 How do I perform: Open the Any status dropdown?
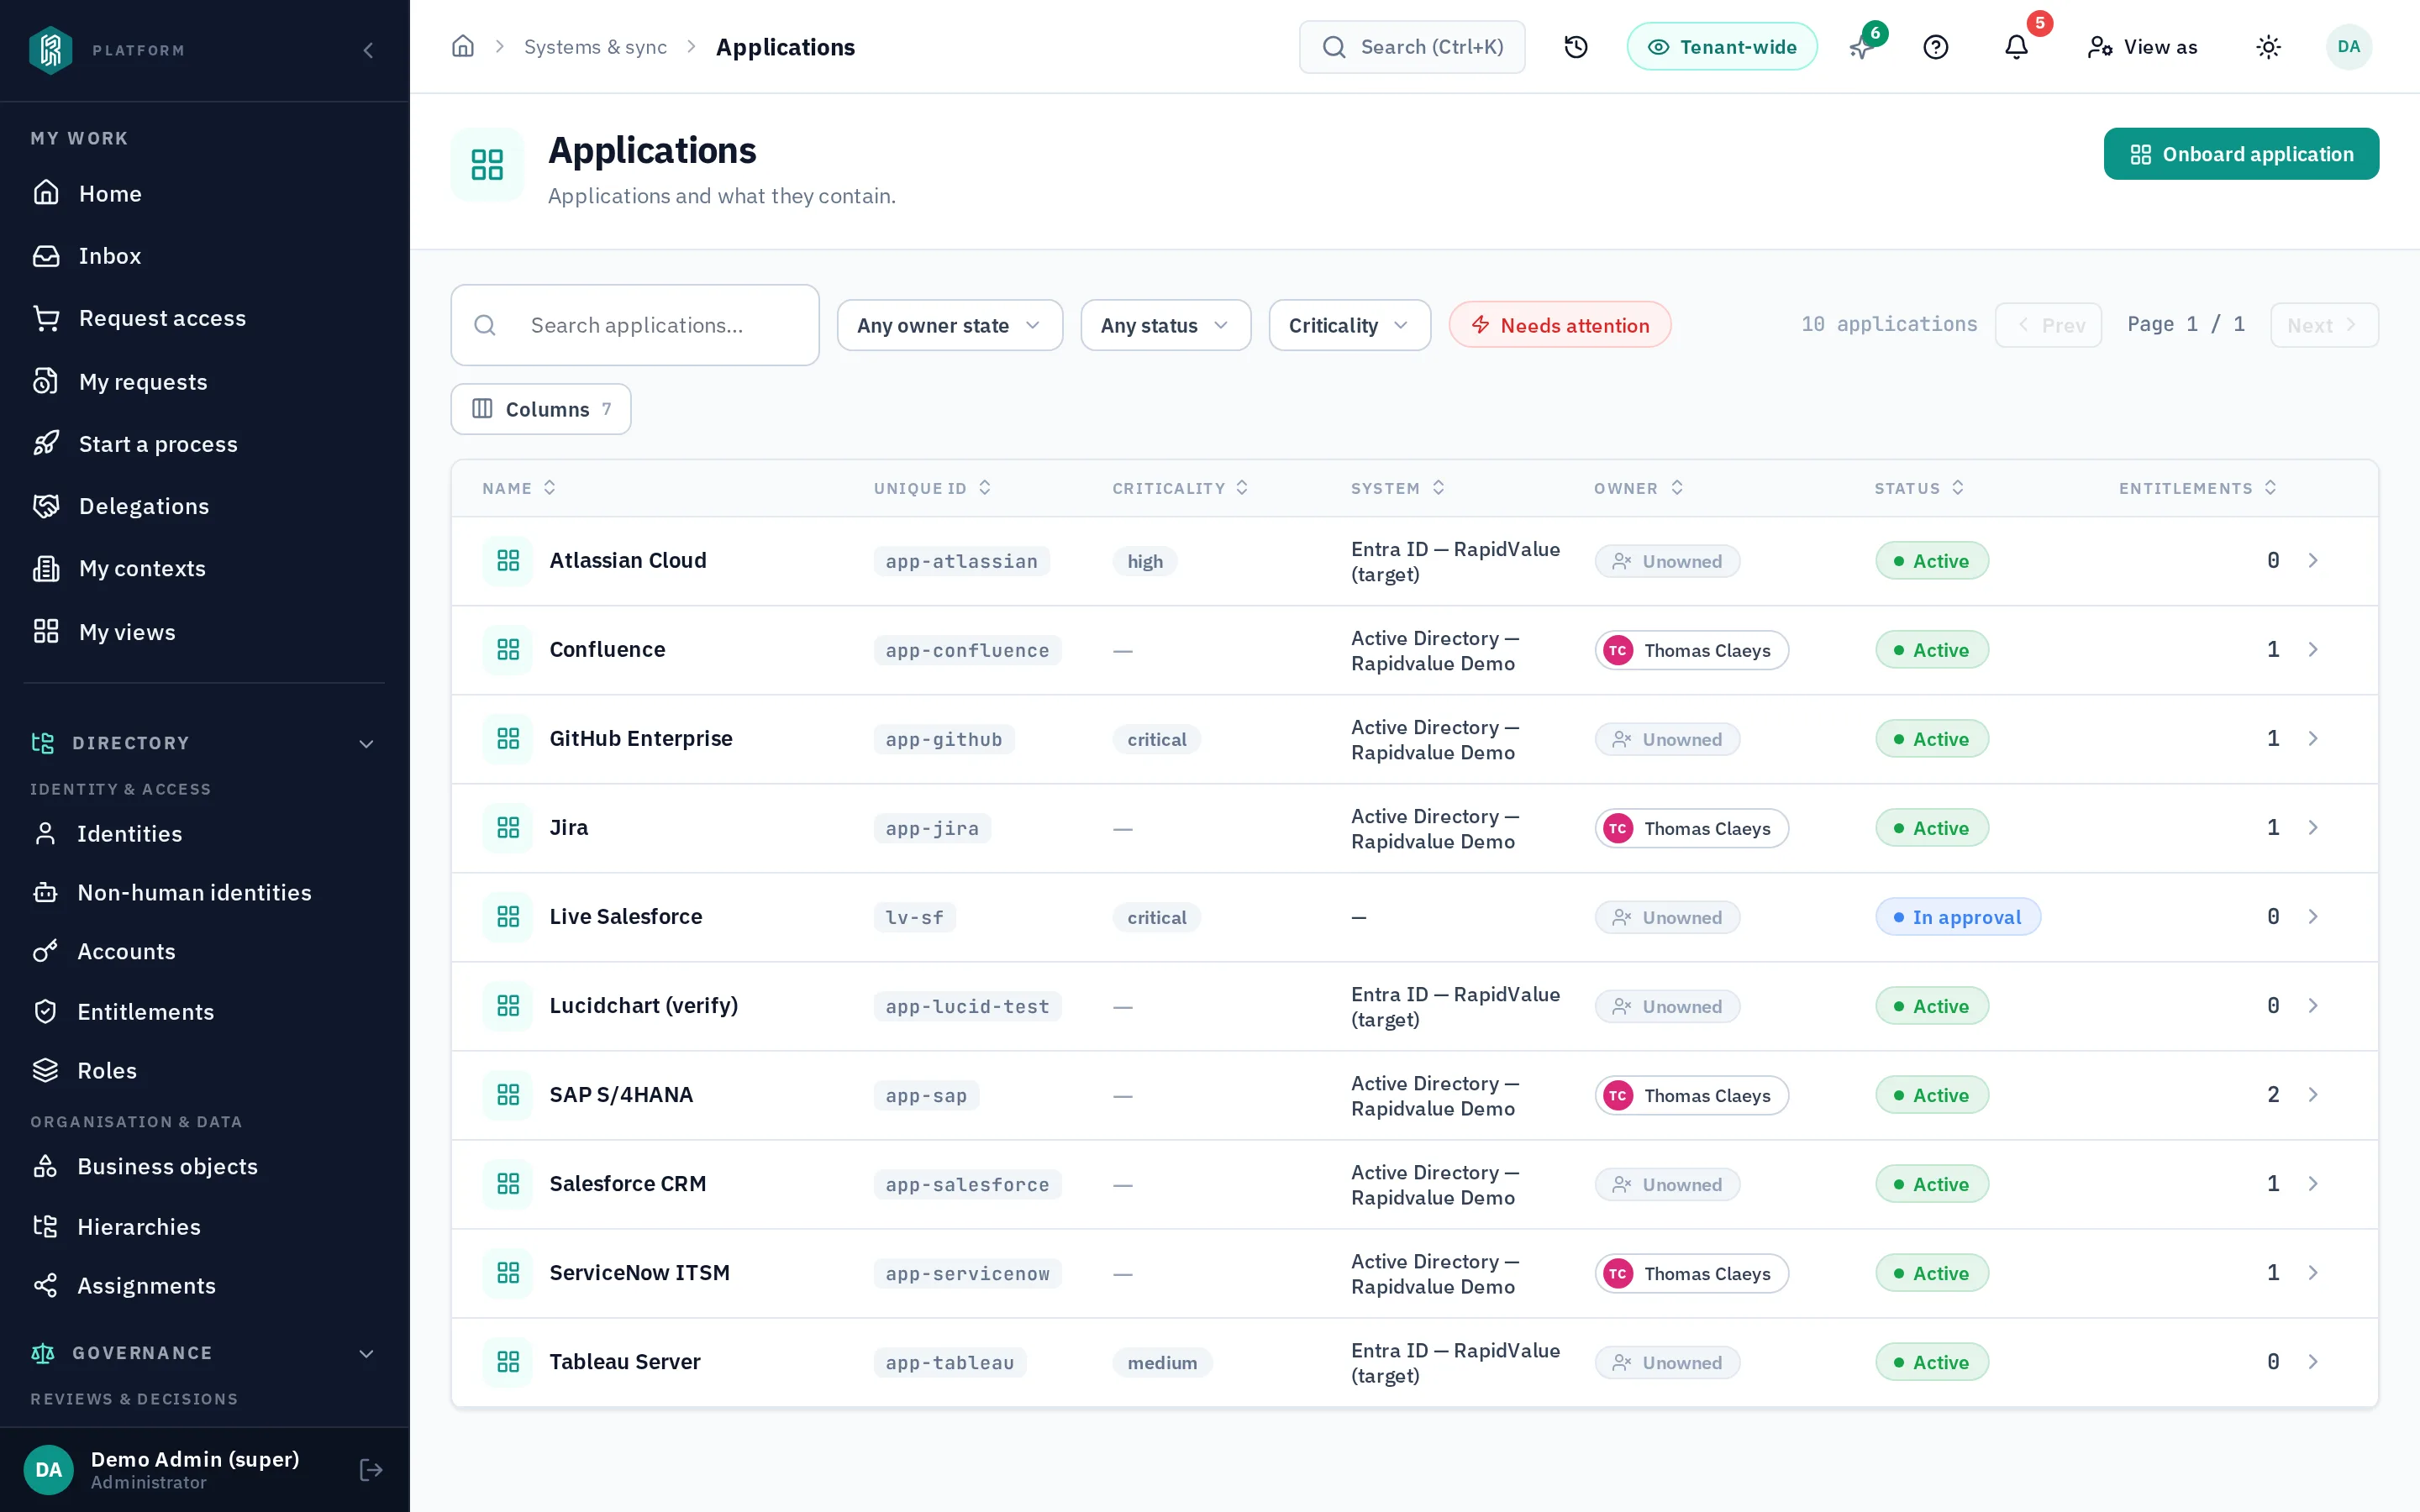[x=1165, y=325]
